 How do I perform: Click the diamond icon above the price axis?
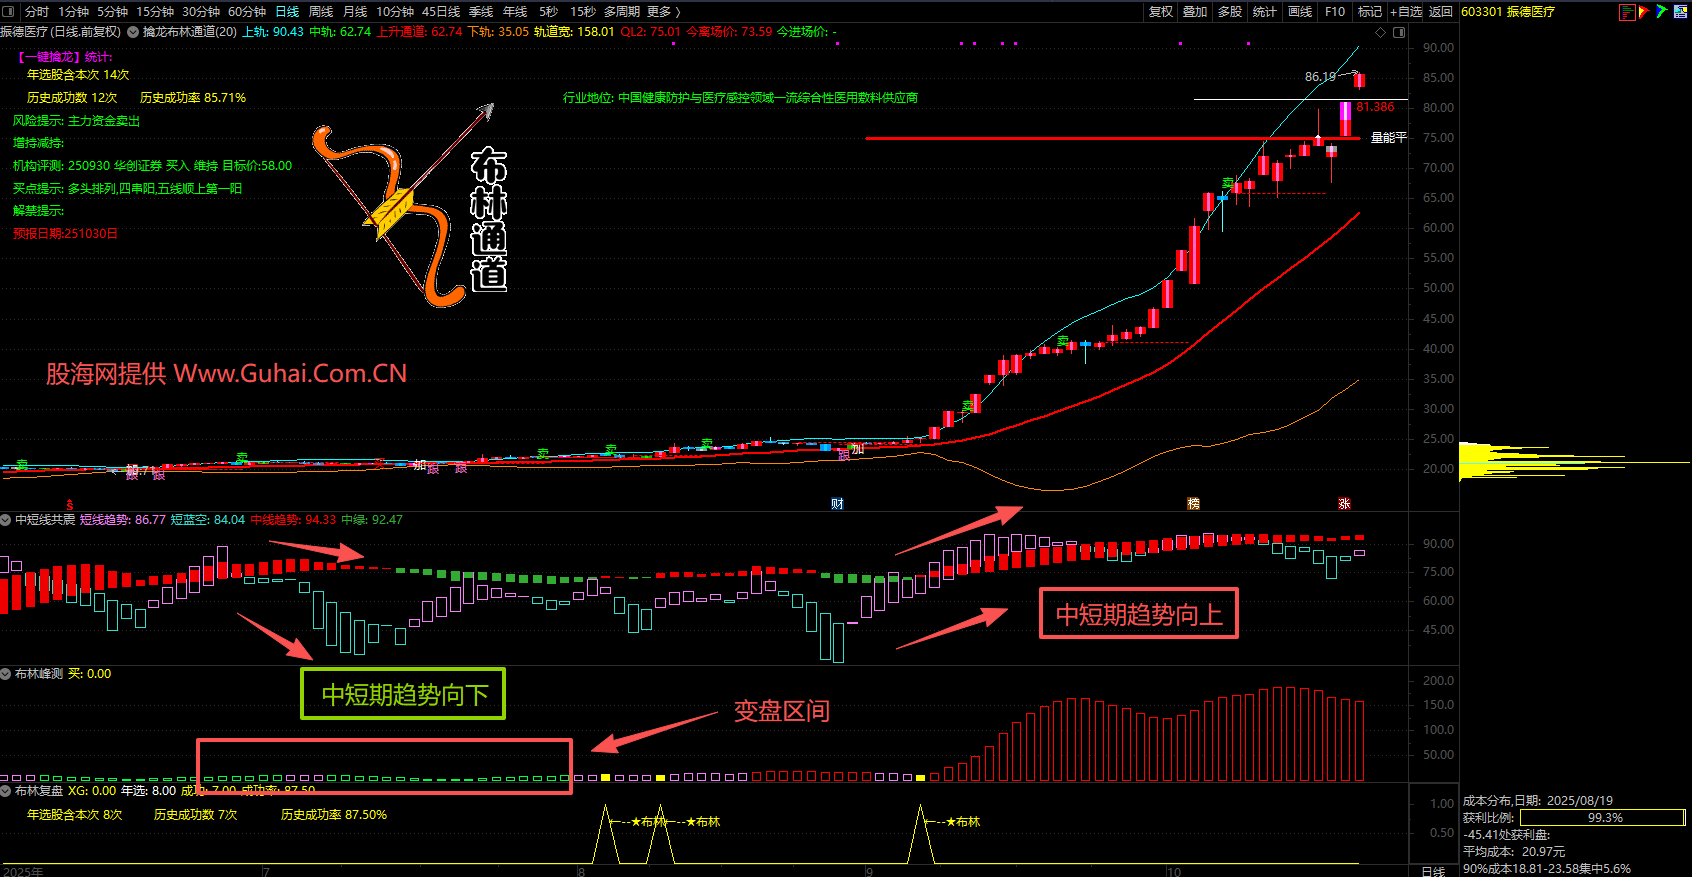[1381, 32]
